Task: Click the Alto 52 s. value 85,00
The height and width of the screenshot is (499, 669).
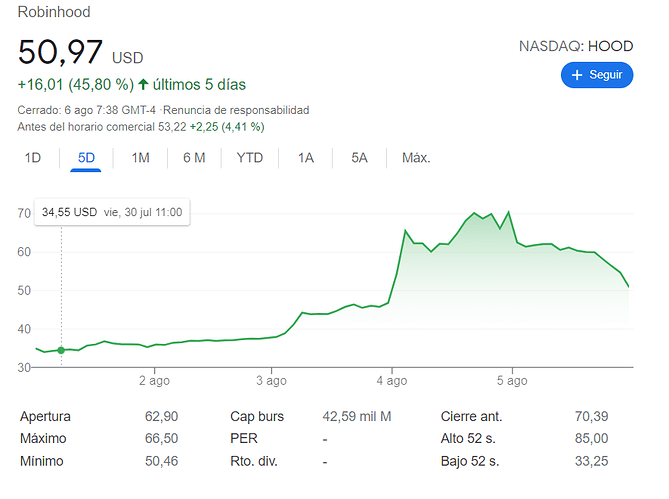Action: click(591, 438)
